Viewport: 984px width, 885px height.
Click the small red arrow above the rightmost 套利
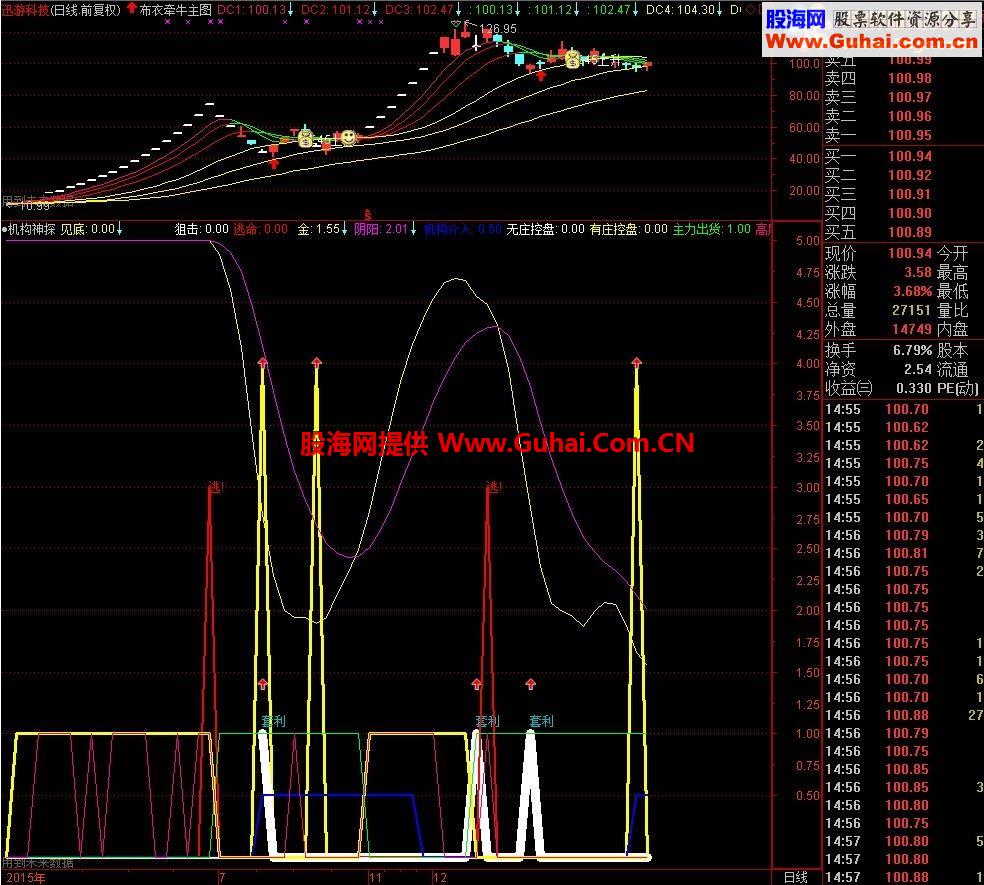(531, 684)
